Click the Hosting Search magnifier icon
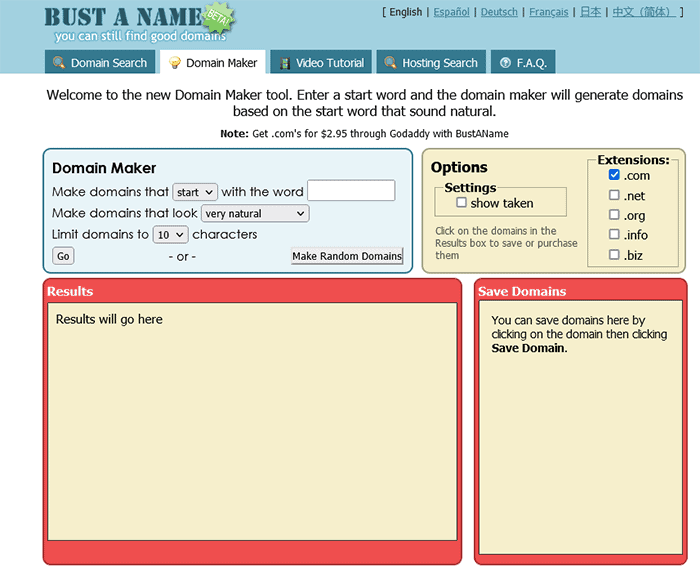This screenshot has height=576, width=700. (x=390, y=62)
